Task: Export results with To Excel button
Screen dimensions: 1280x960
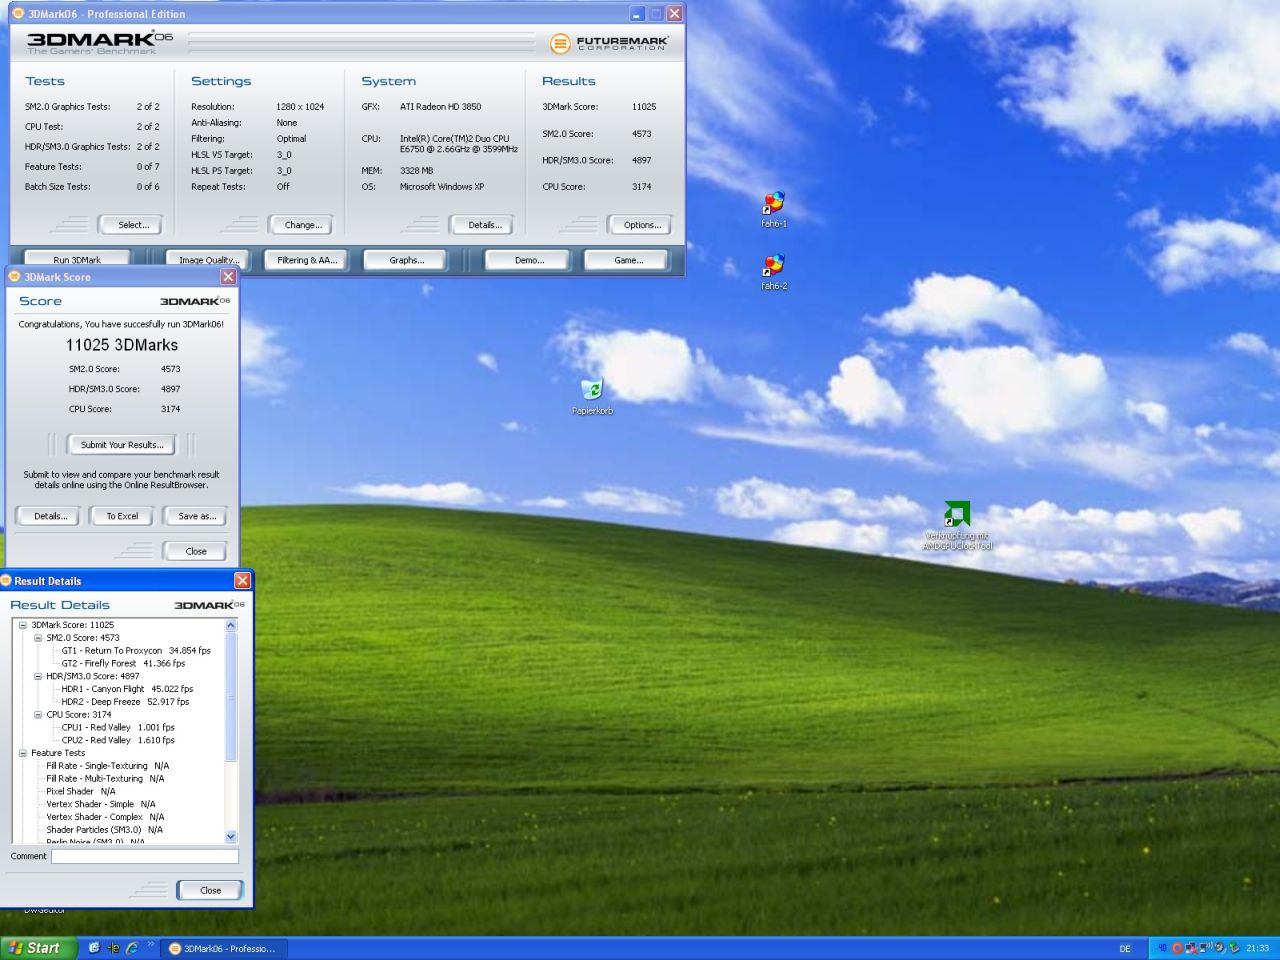Action: coord(122,516)
